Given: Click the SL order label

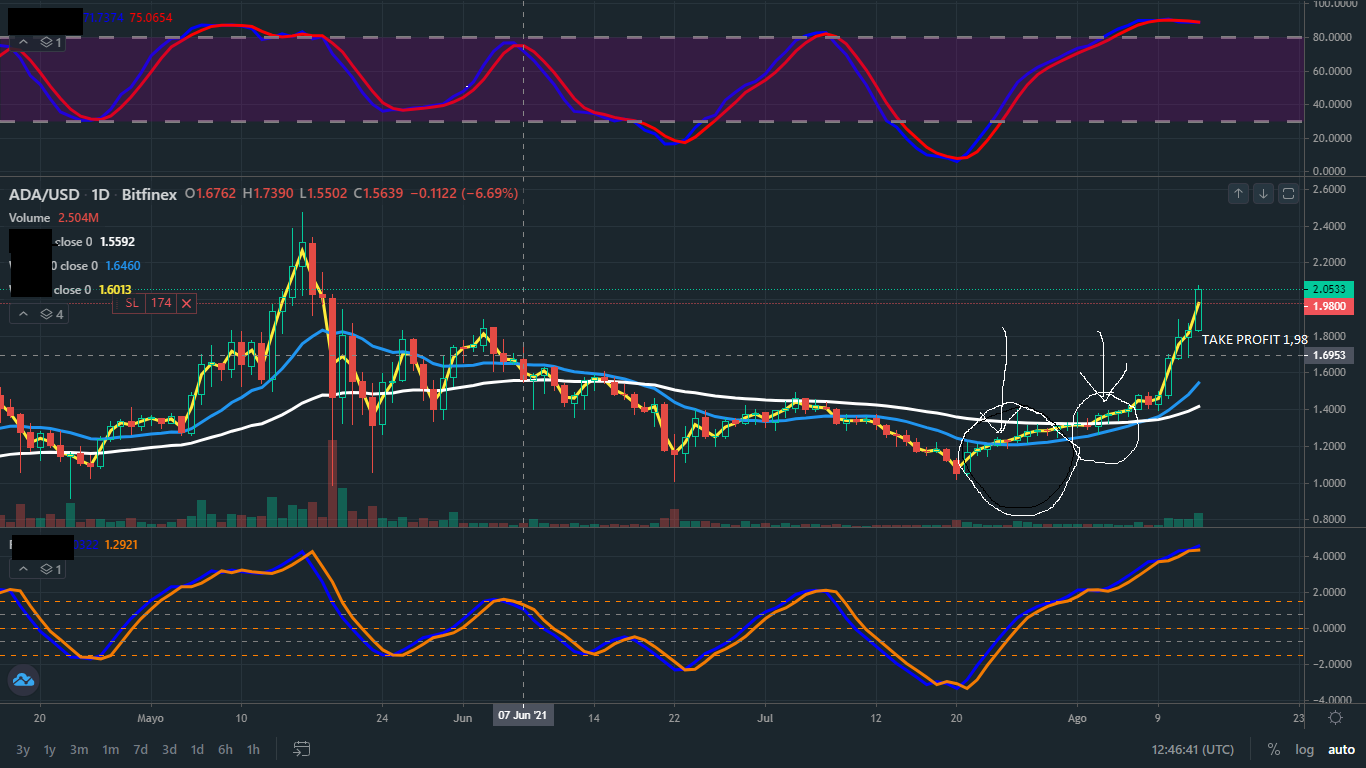Looking at the screenshot, I should pyautogui.click(x=132, y=302).
